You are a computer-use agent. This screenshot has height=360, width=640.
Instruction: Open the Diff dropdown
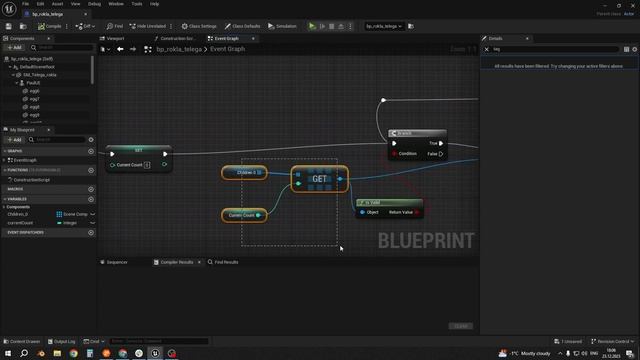[x=85, y=26]
